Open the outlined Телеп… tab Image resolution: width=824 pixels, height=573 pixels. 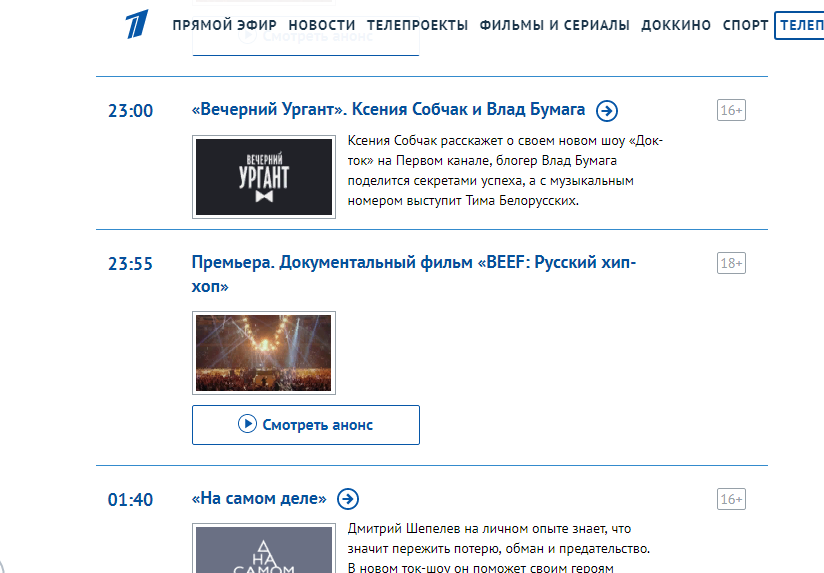[799, 25]
